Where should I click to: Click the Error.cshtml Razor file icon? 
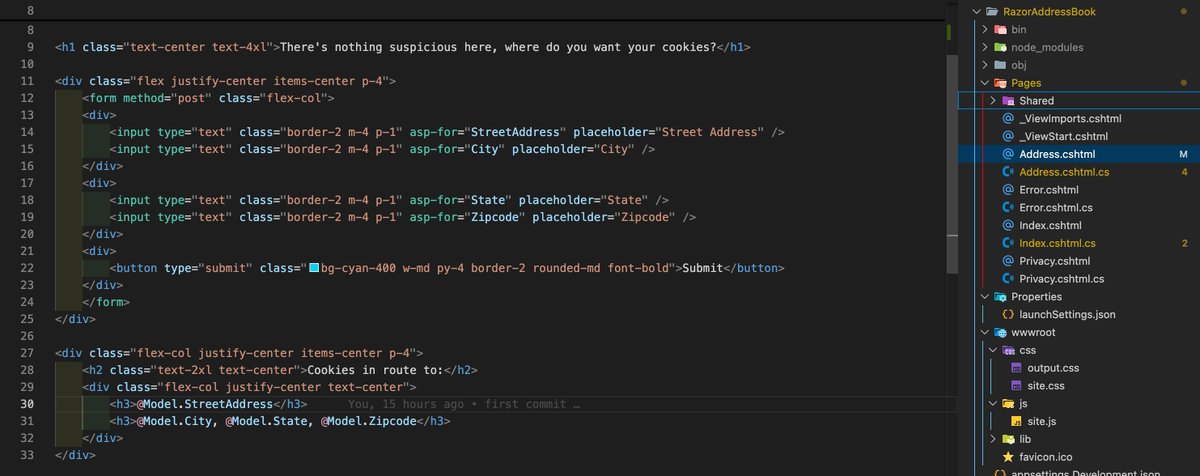pos(1008,190)
